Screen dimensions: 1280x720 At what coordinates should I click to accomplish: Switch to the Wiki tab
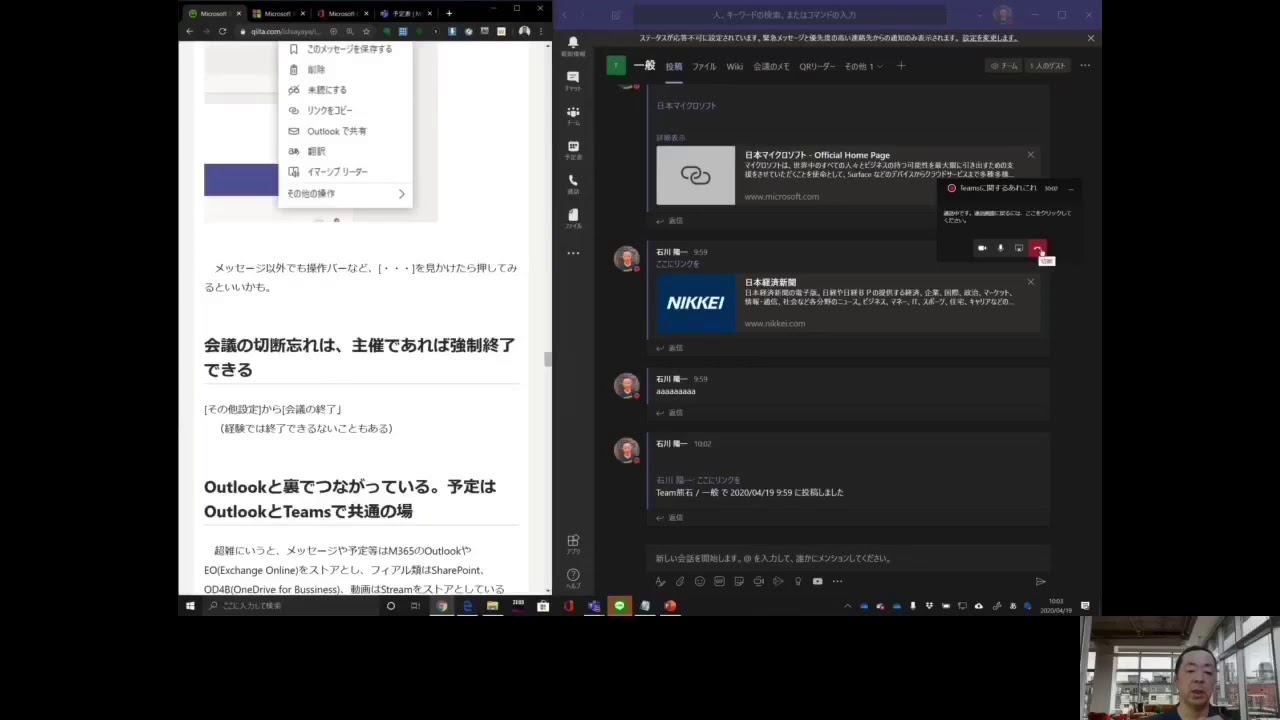735,66
